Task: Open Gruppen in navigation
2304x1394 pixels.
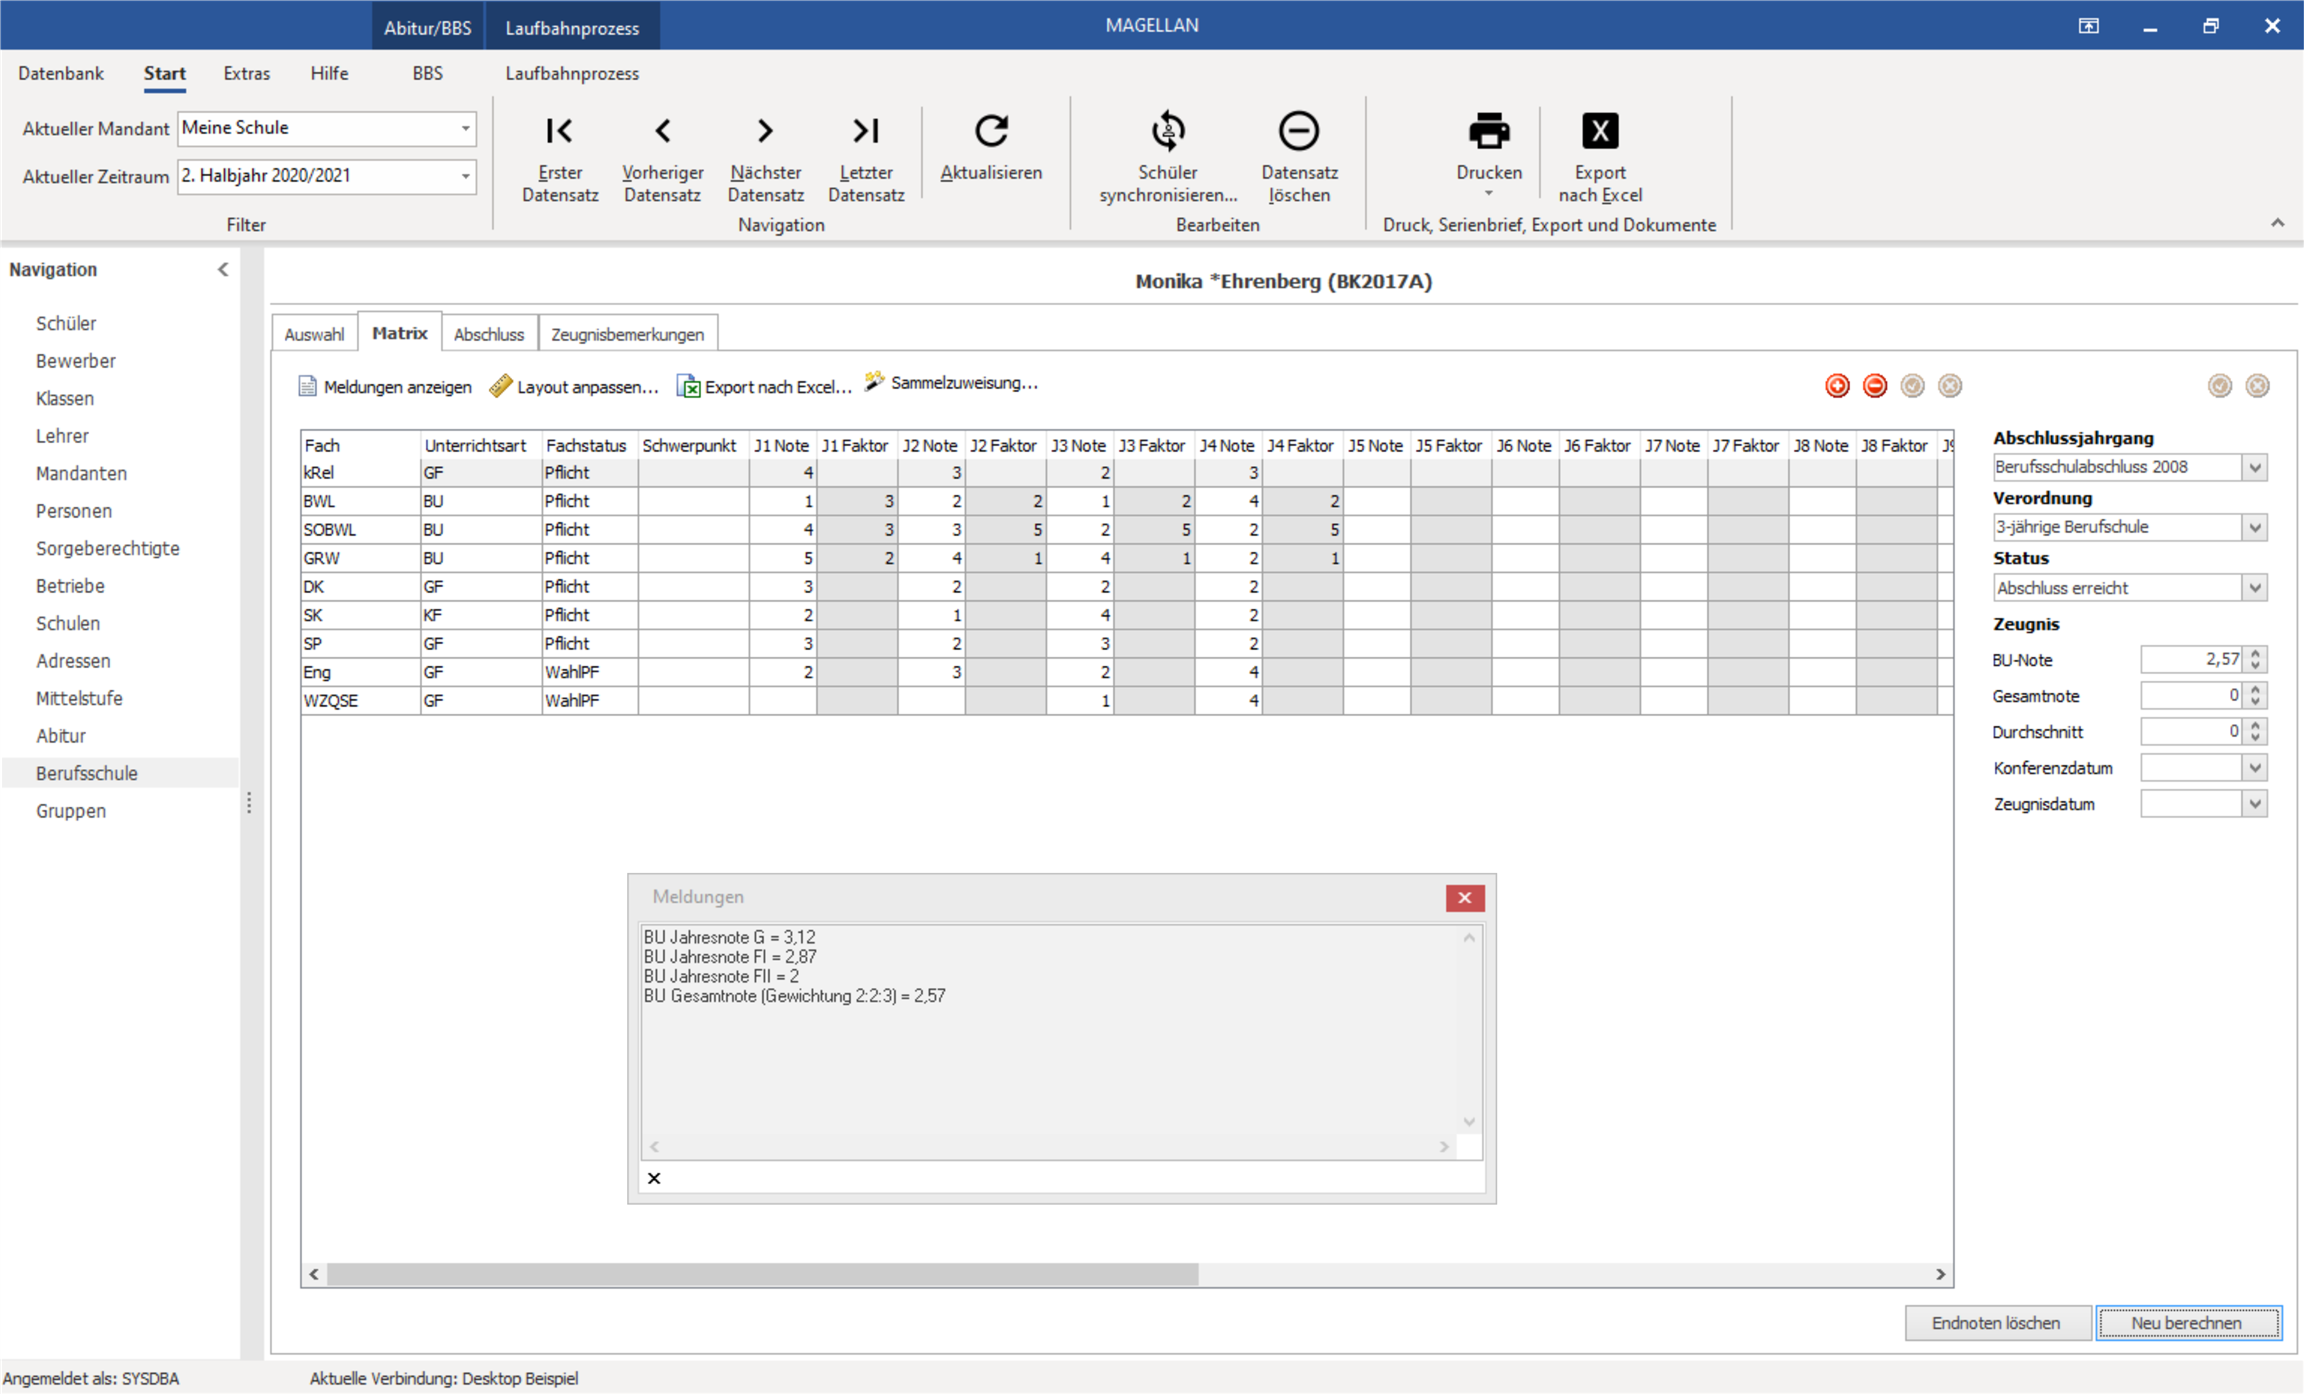Action: click(71, 811)
